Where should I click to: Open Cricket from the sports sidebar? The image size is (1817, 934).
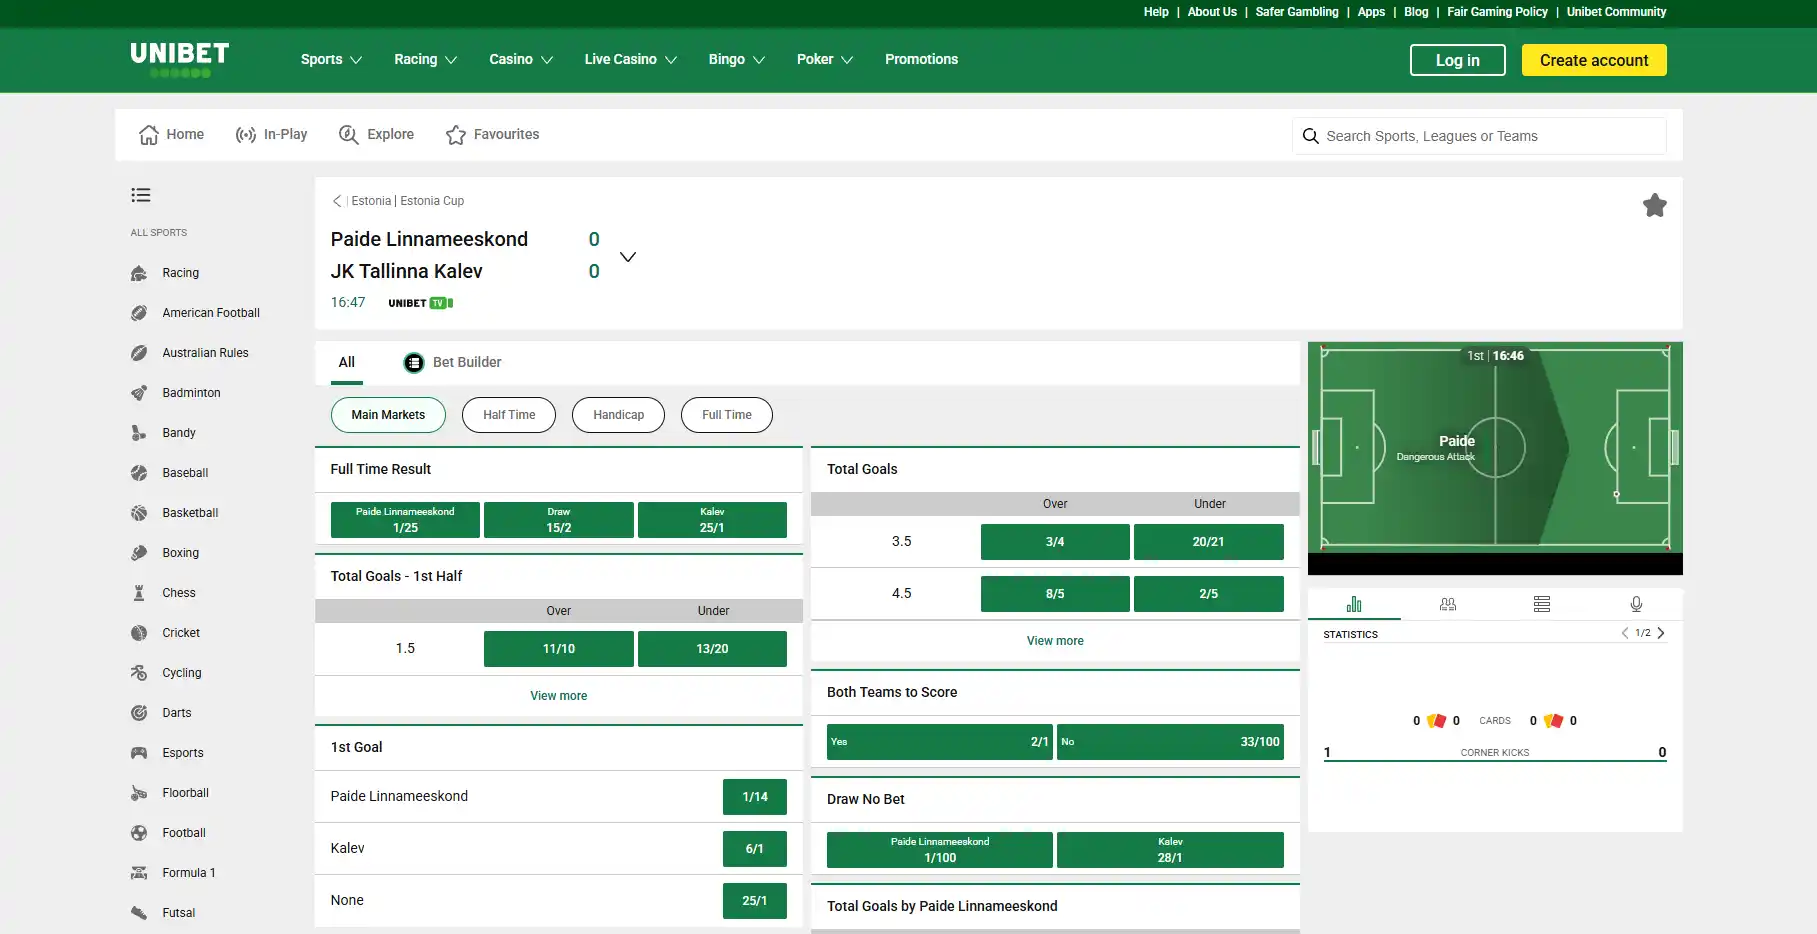(x=181, y=633)
